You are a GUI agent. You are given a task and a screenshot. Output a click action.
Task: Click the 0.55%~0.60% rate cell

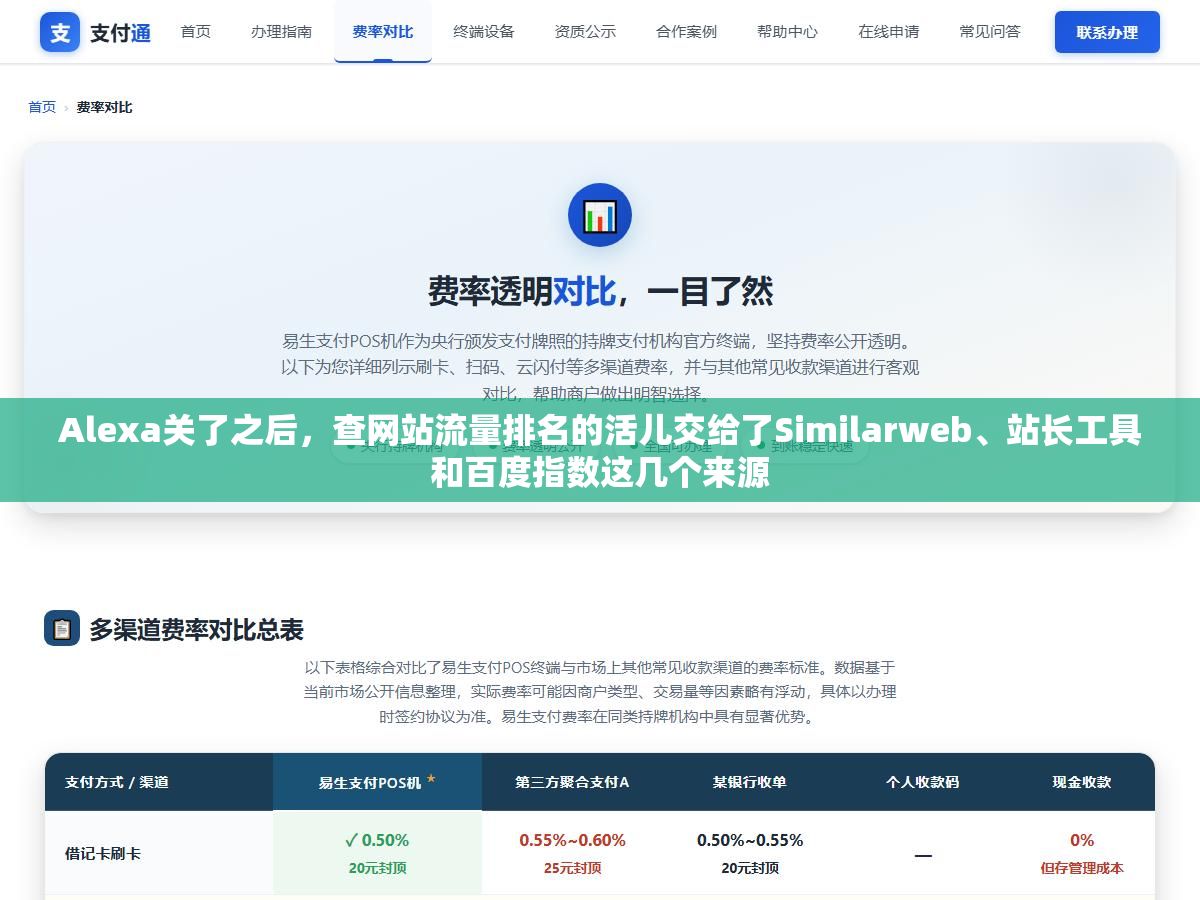(x=572, y=853)
